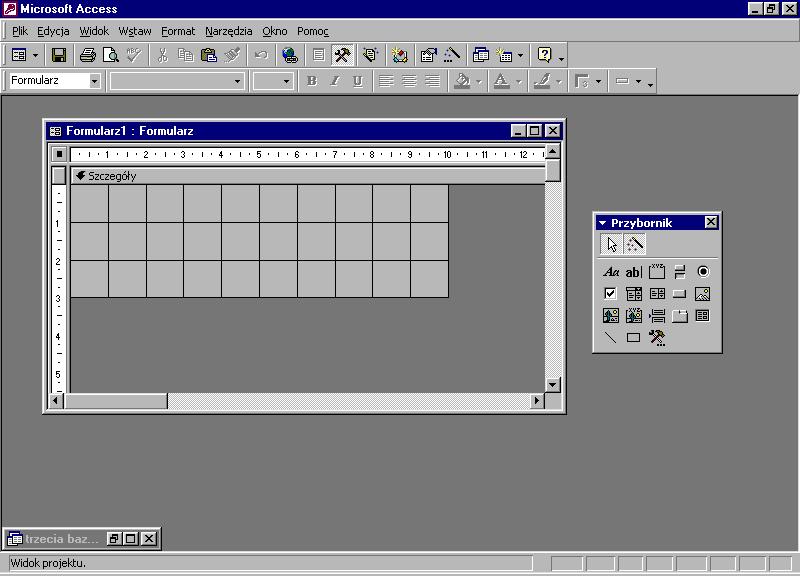Select the Rectangle drawing tool

(x=634, y=338)
